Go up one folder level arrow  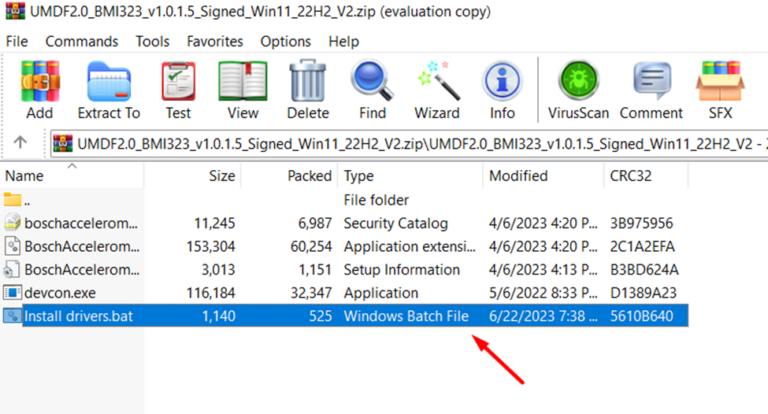coord(20,143)
